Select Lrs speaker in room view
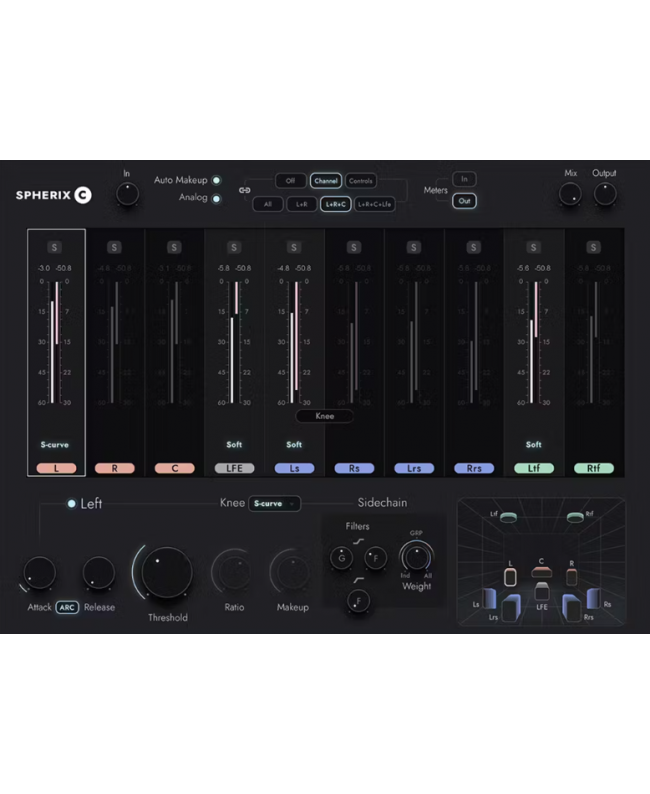Viewport: 650px width, 794px height. [x=511, y=608]
